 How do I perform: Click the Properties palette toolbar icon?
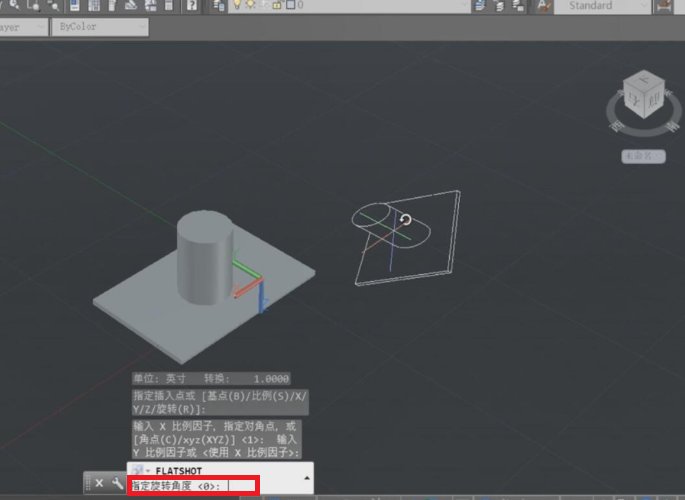coord(73,6)
